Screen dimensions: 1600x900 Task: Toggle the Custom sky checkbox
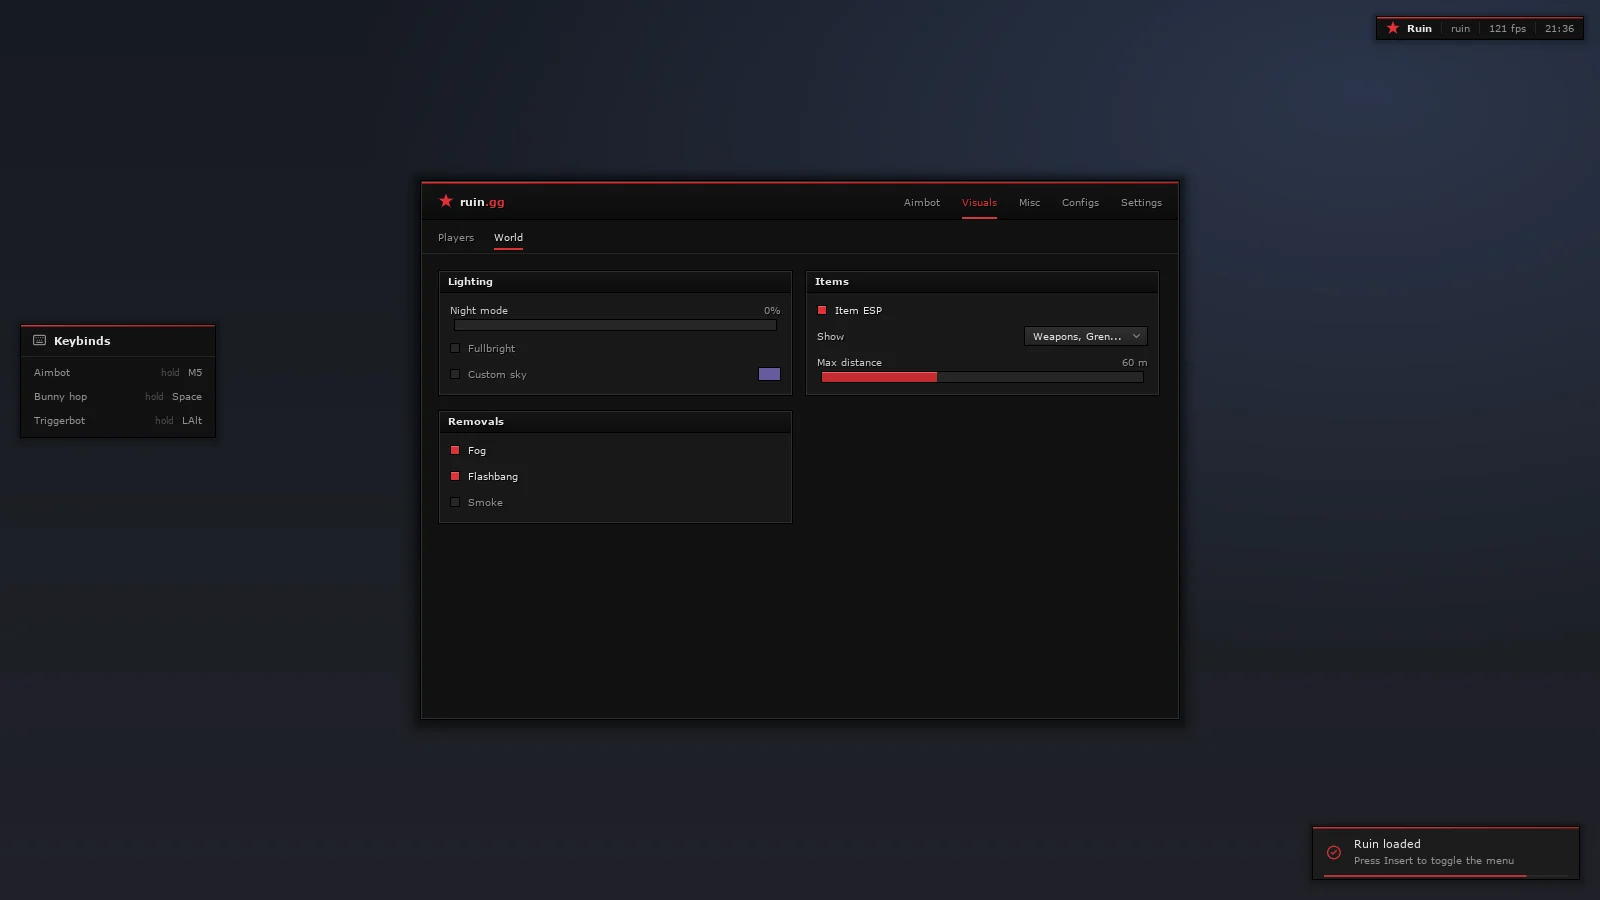pos(455,374)
